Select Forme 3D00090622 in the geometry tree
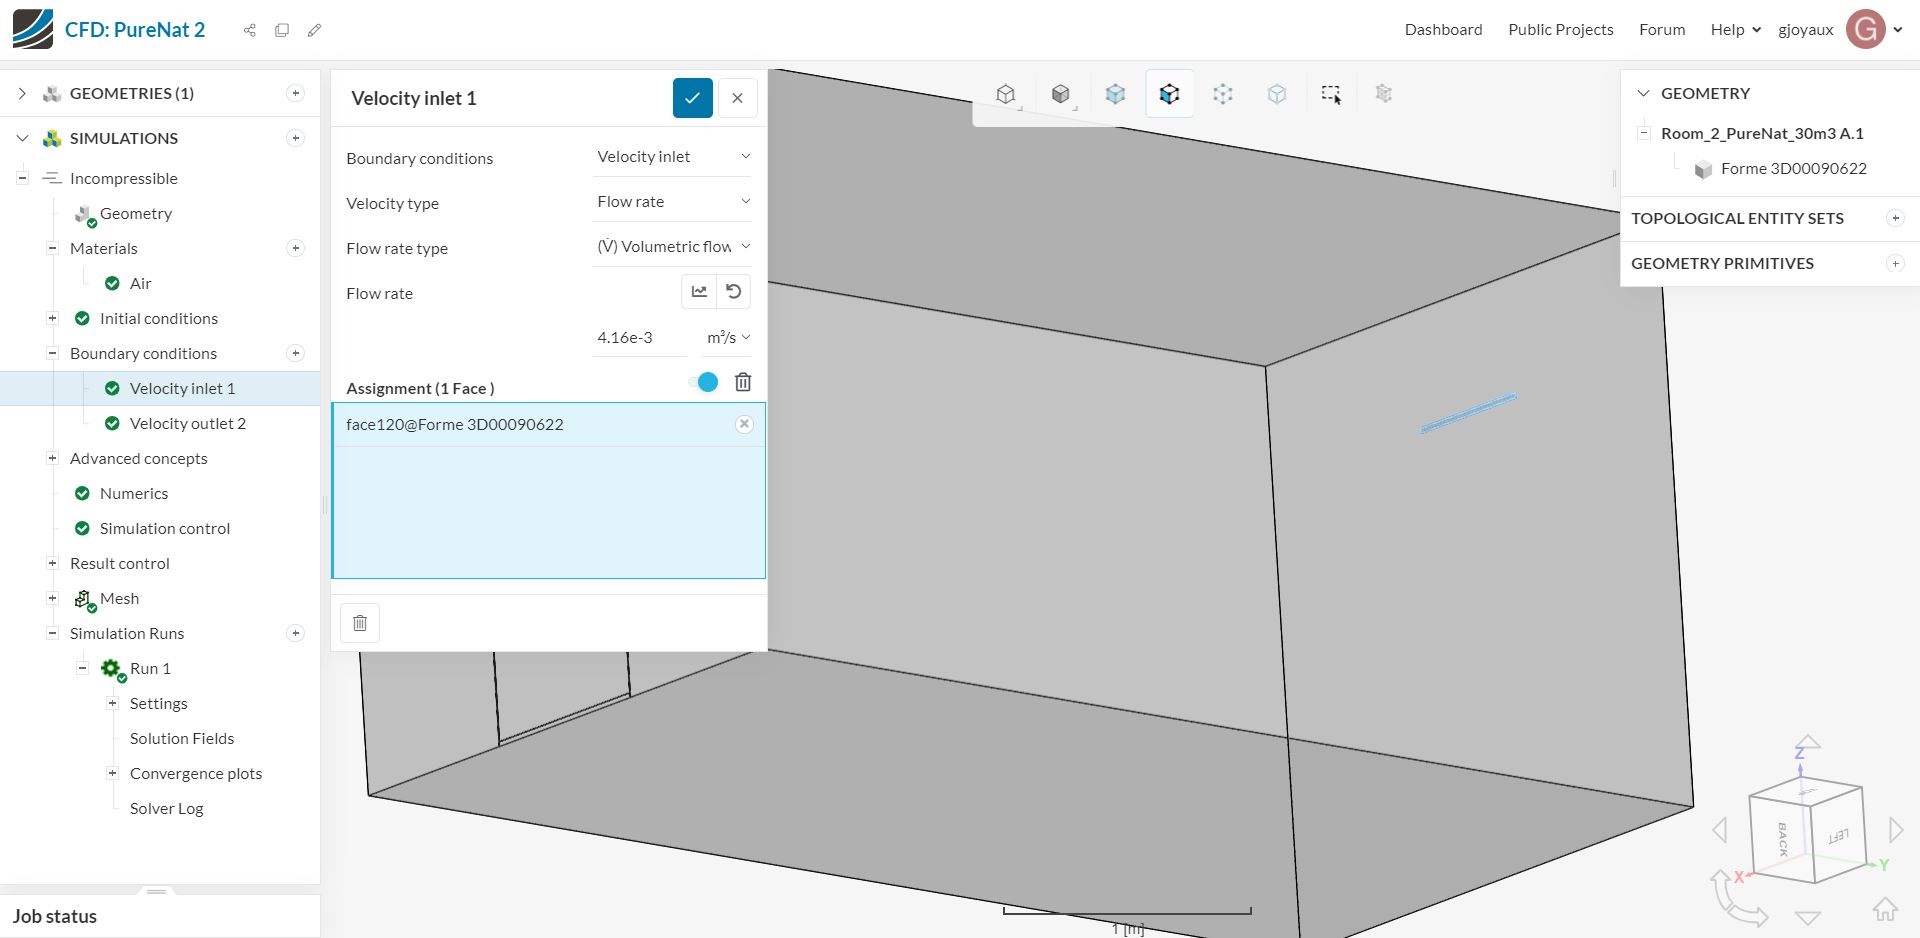 (1794, 168)
